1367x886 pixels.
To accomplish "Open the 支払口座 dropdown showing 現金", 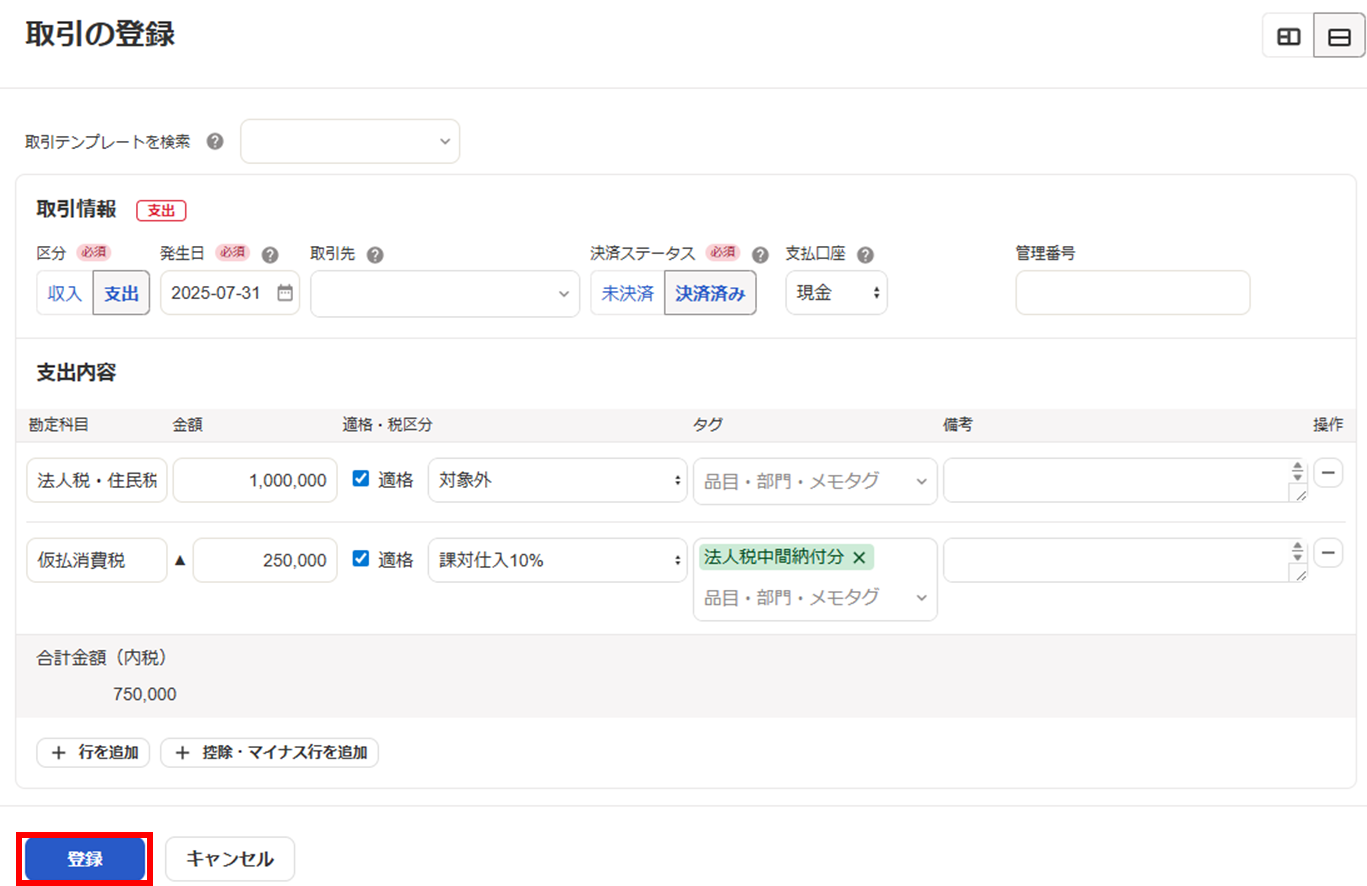I will pos(836,294).
